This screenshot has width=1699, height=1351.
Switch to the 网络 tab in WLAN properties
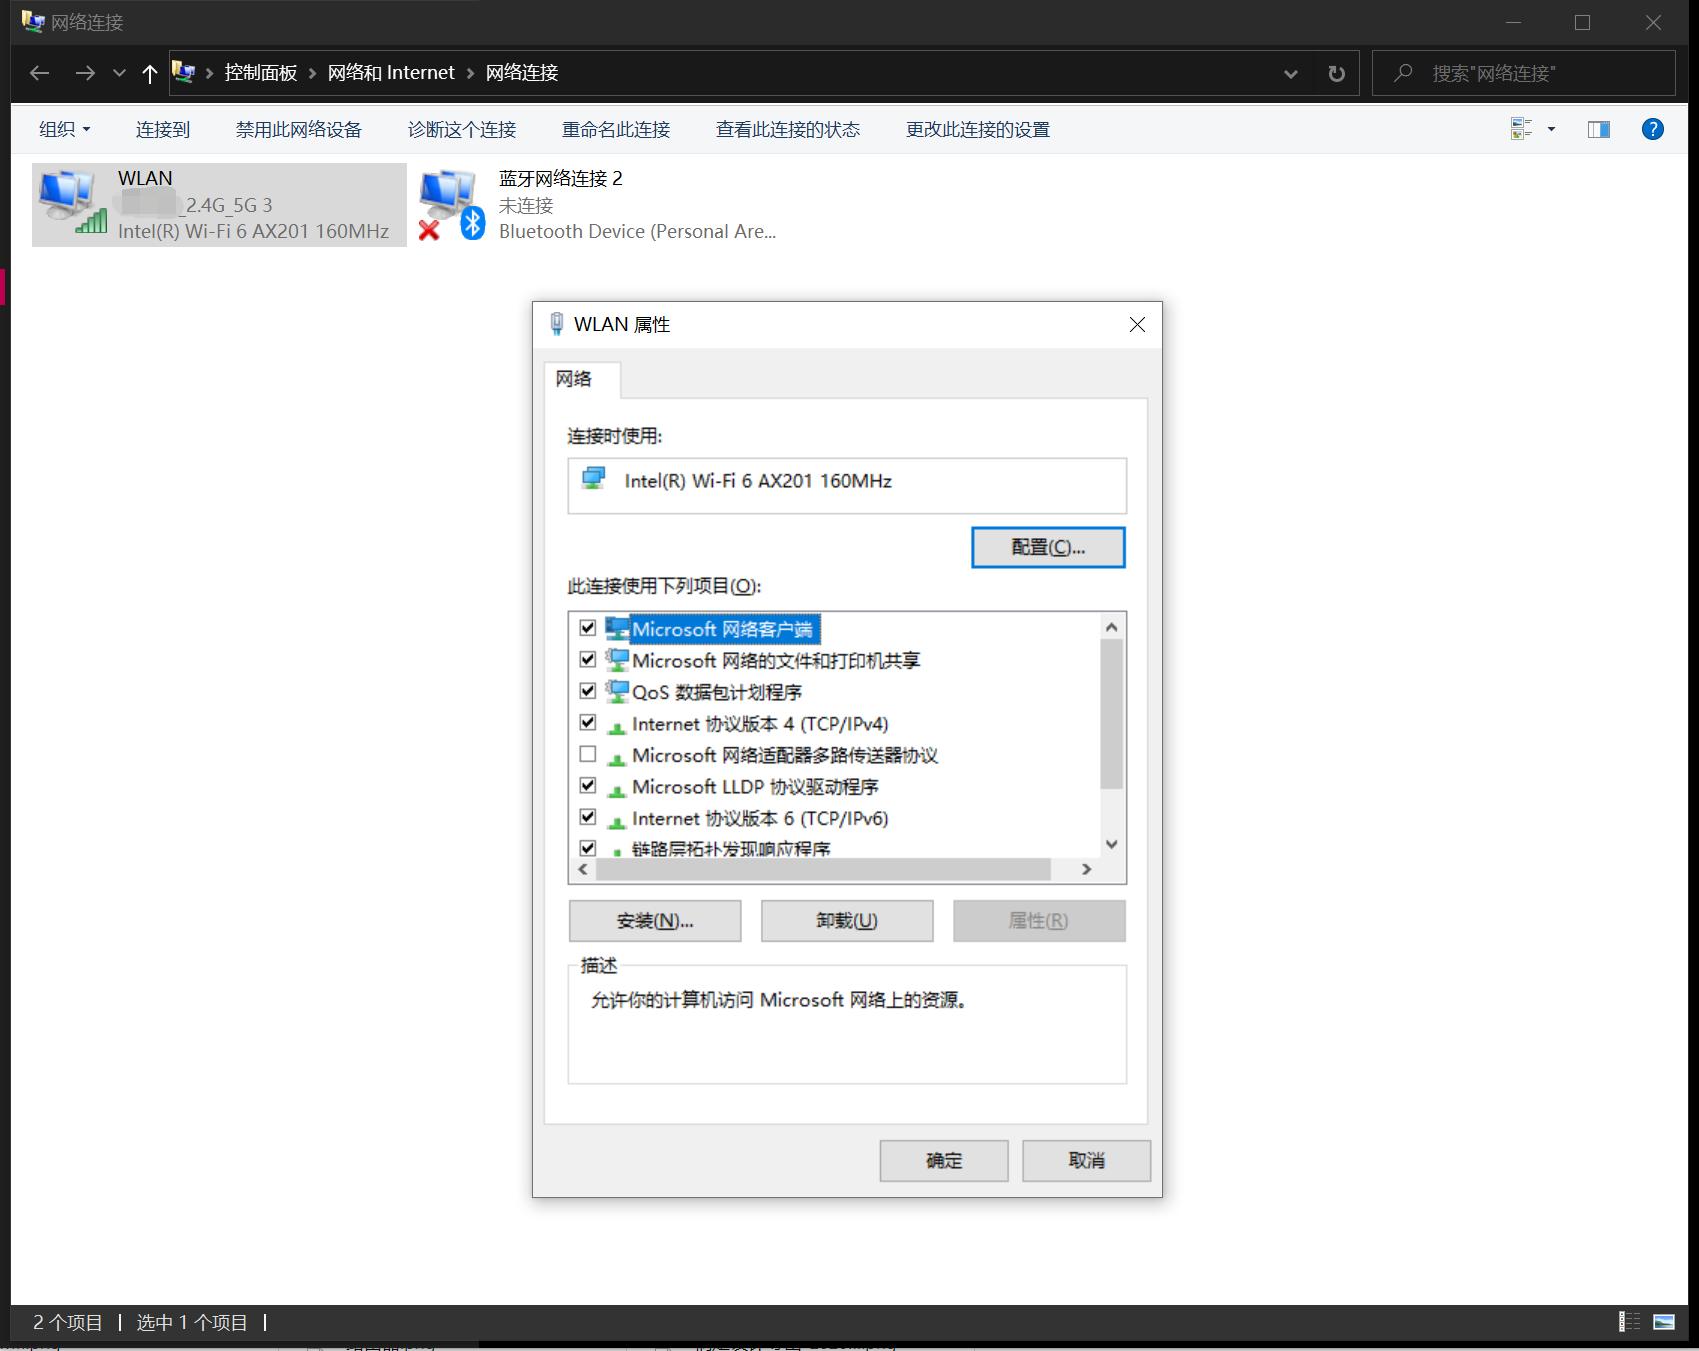tap(575, 379)
